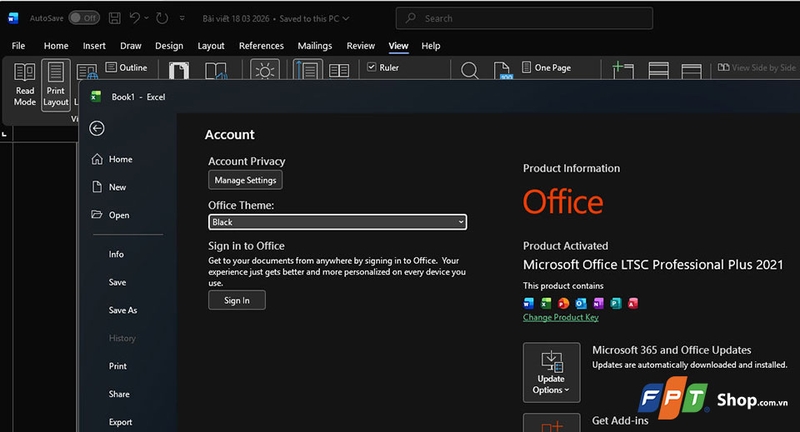Launch Immersive Reader in Word

(x=216, y=71)
